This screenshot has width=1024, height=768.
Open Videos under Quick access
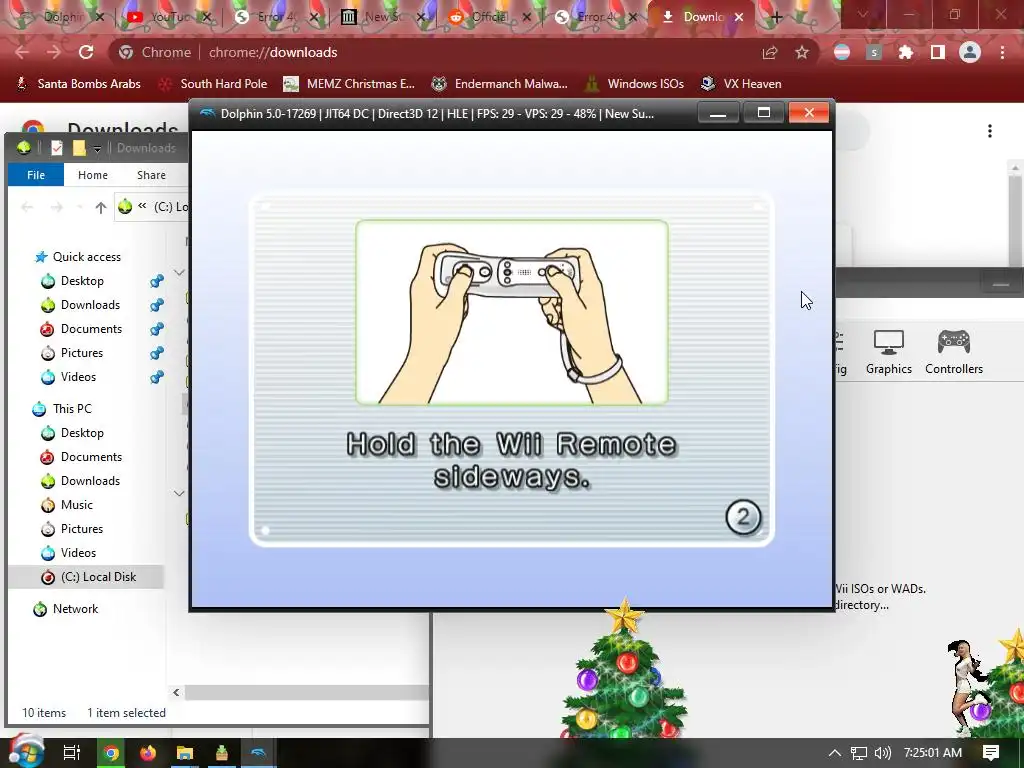[x=78, y=377]
